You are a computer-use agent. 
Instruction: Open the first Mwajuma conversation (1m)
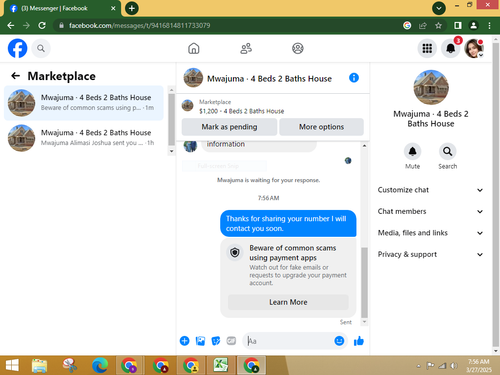point(84,103)
